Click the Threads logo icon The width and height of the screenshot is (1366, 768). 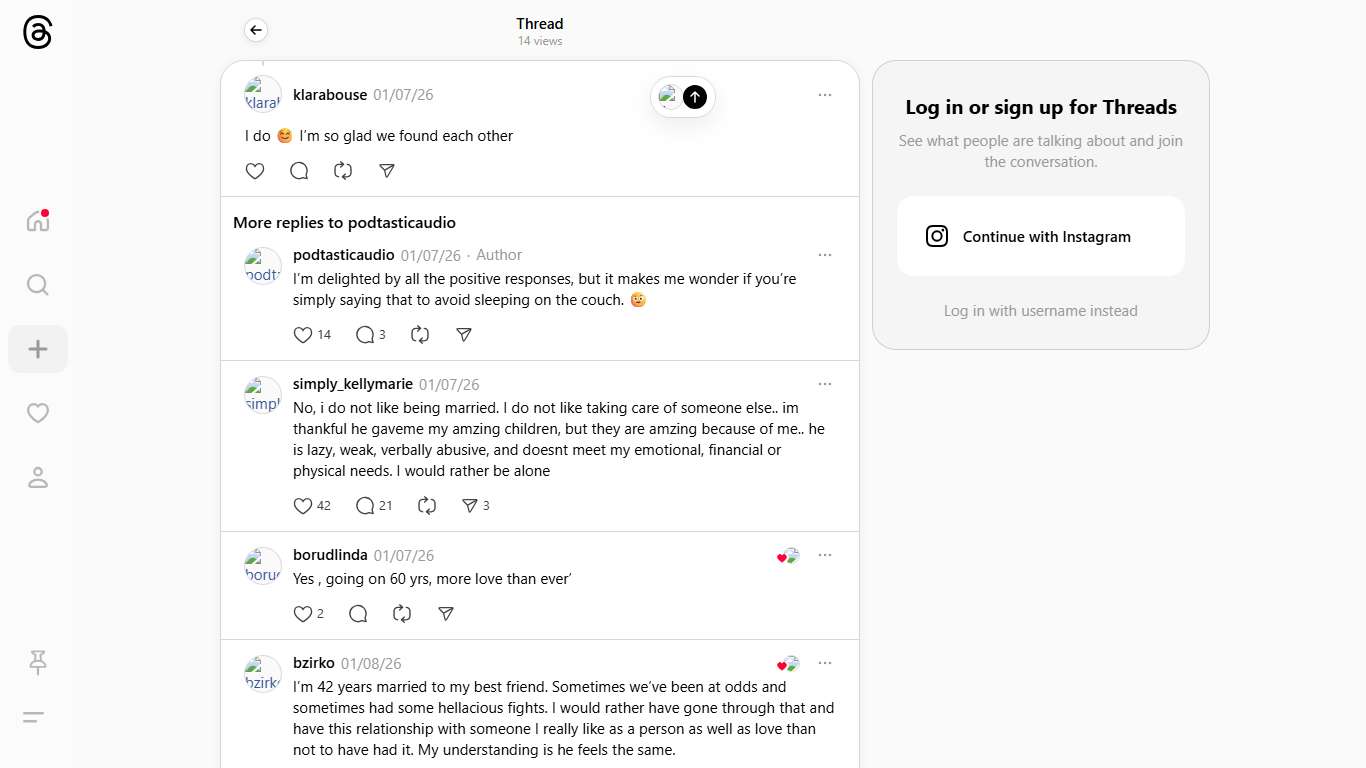click(x=37, y=32)
